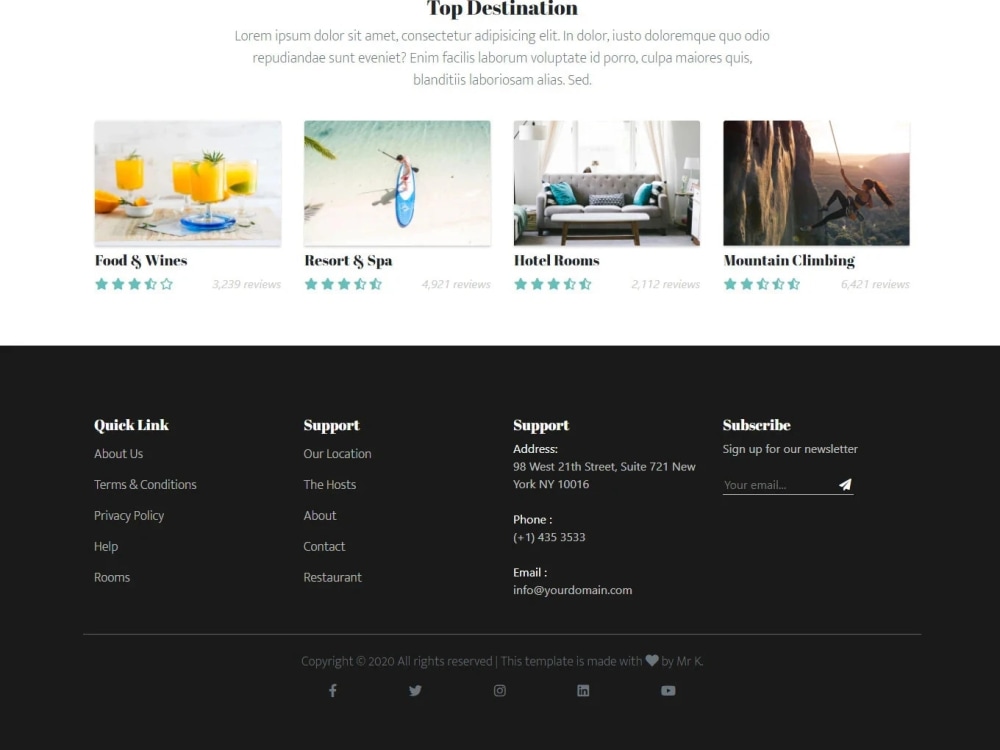The width and height of the screenshot is (1000, 750).
Task: Click the YouTube icon
Action: pyautogui.click(x=667, y=690)
